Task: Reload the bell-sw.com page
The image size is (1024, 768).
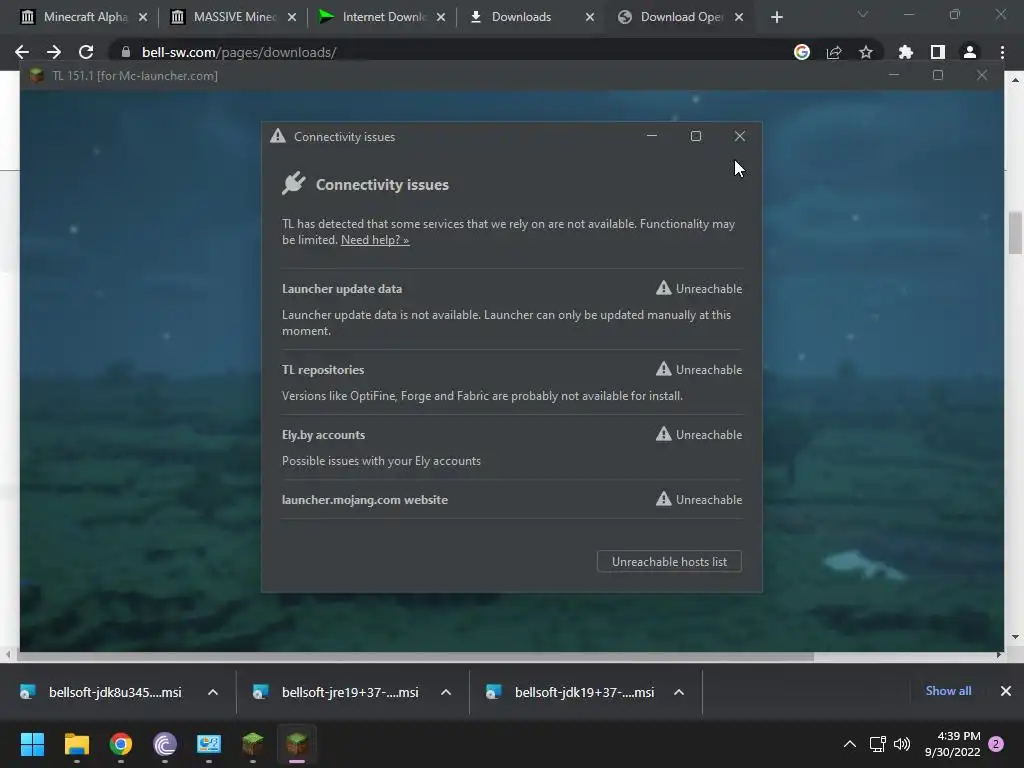Action: point(86,52)
